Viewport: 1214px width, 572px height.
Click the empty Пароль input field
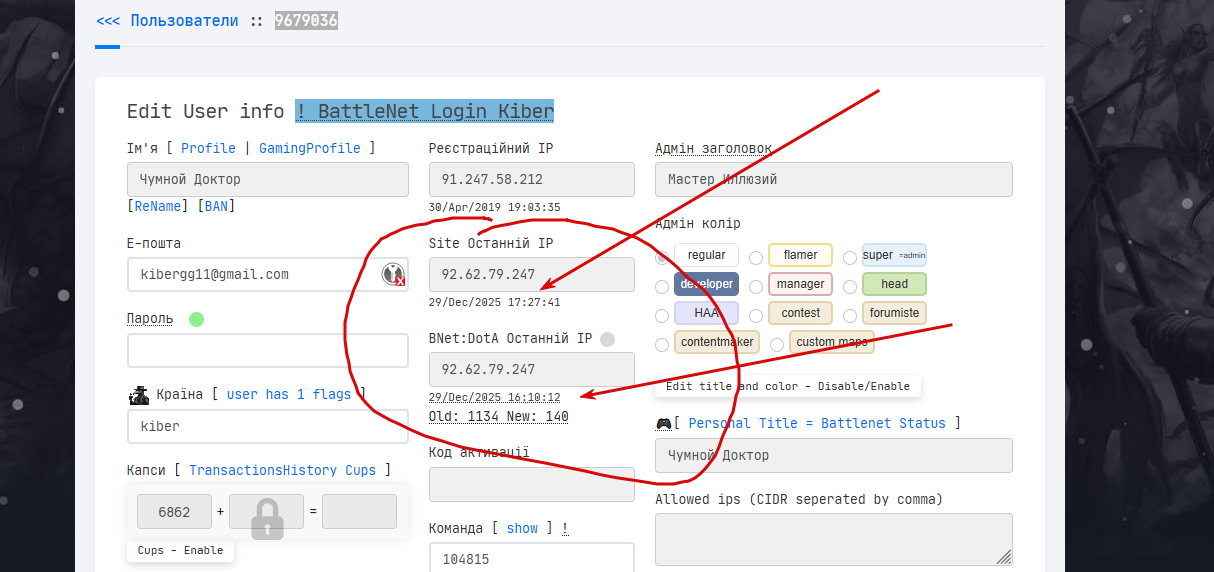click(268, 351)
